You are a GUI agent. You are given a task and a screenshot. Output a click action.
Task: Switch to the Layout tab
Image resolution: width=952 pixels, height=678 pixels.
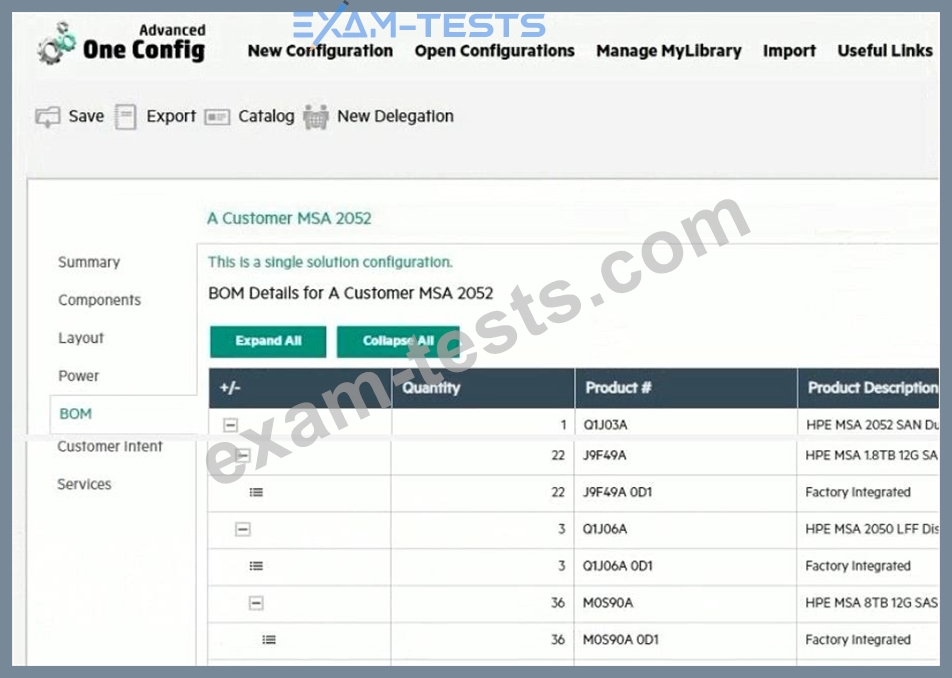click(x=81, y=338)
